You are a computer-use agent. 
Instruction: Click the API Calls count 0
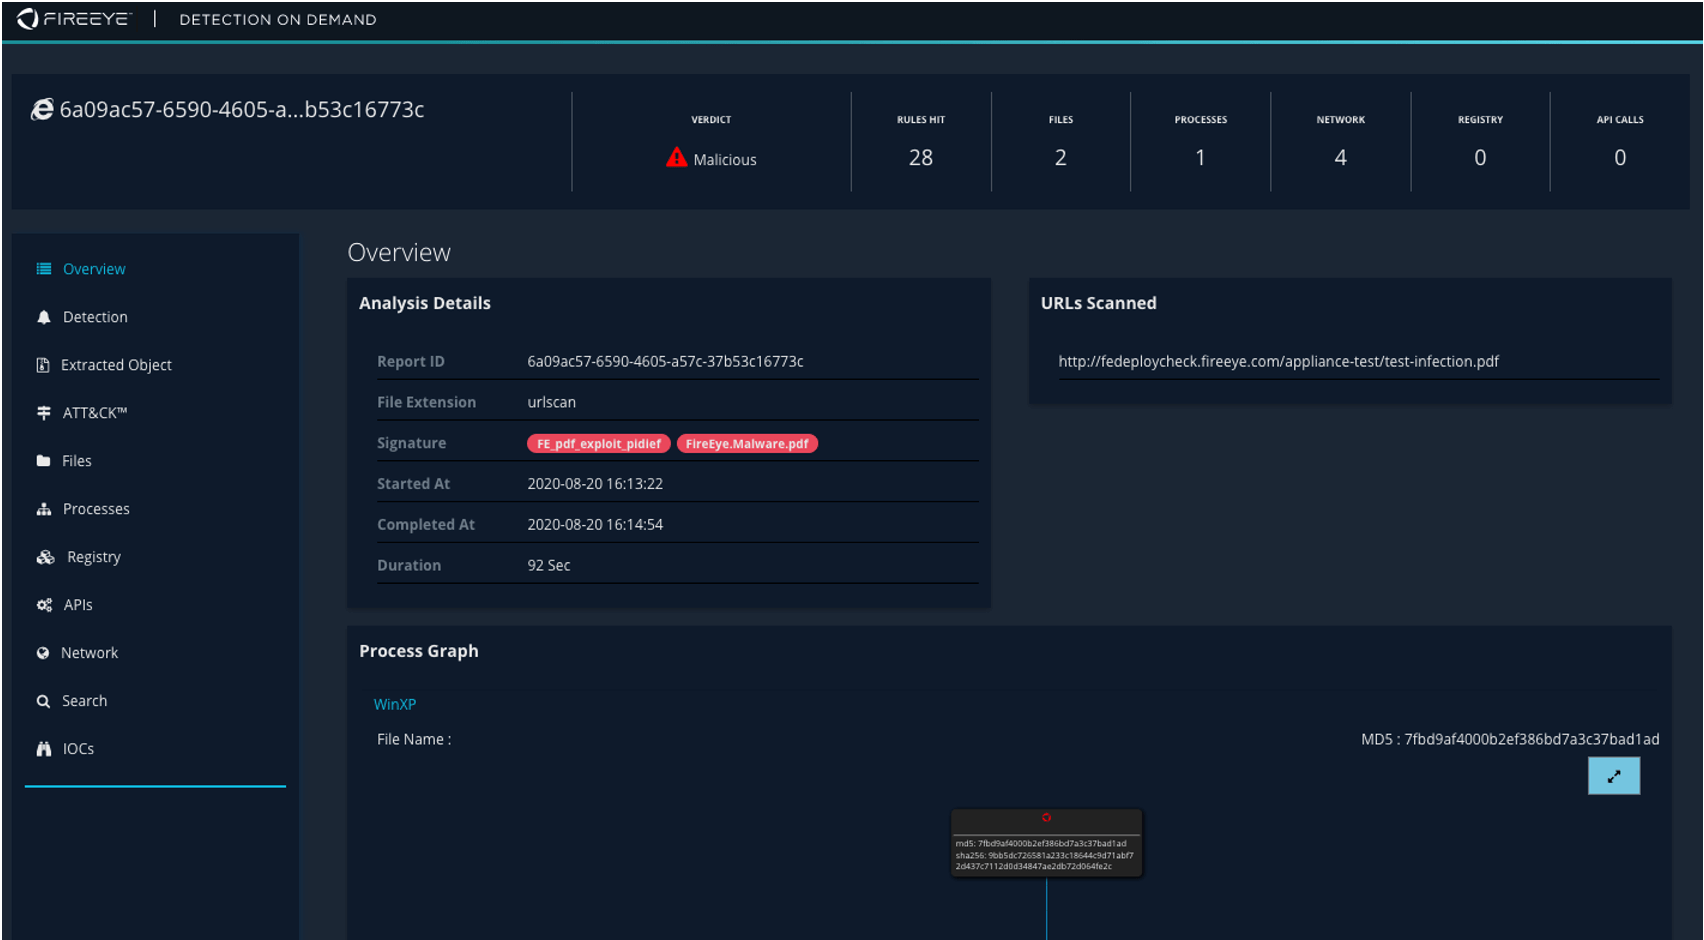(x=1620, y=158)
